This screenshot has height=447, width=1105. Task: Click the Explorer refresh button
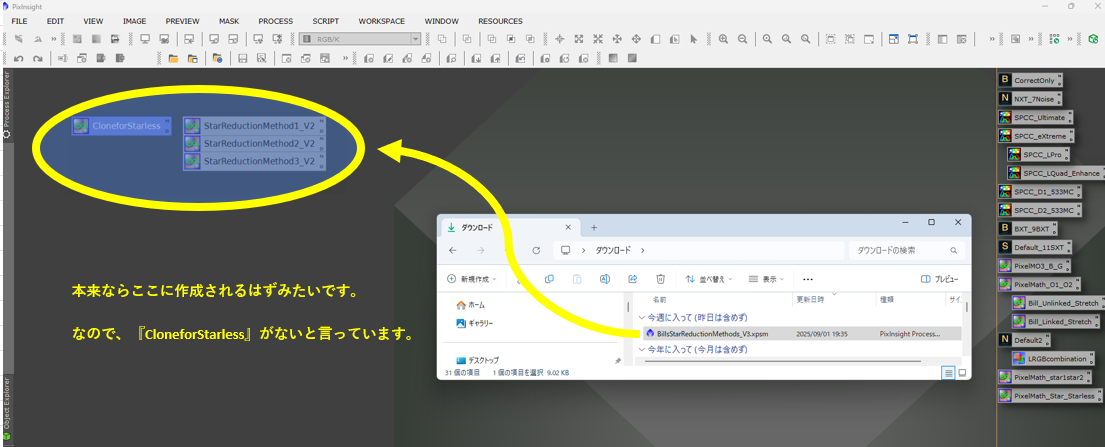point(536,250)
